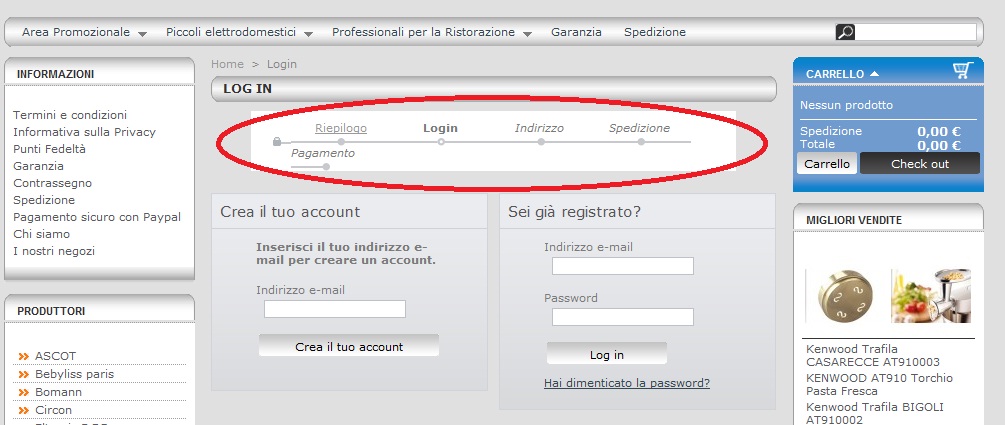Expand Professionali per la Ristorazione menu

click(431, 32)
